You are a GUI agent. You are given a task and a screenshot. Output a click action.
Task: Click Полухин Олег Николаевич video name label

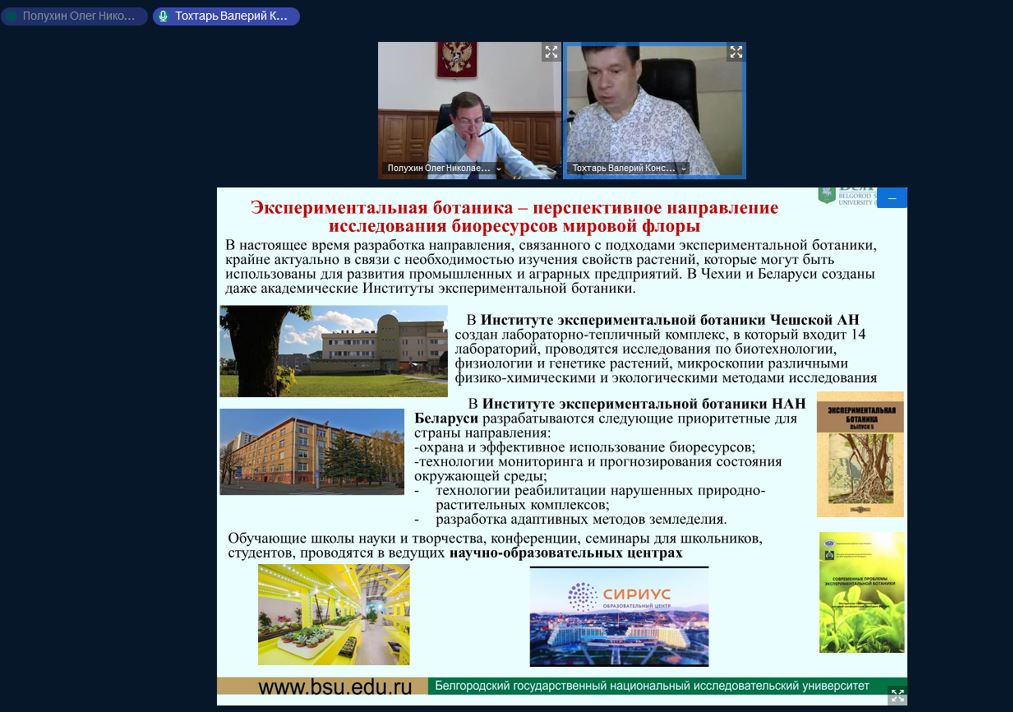point(439,169)
